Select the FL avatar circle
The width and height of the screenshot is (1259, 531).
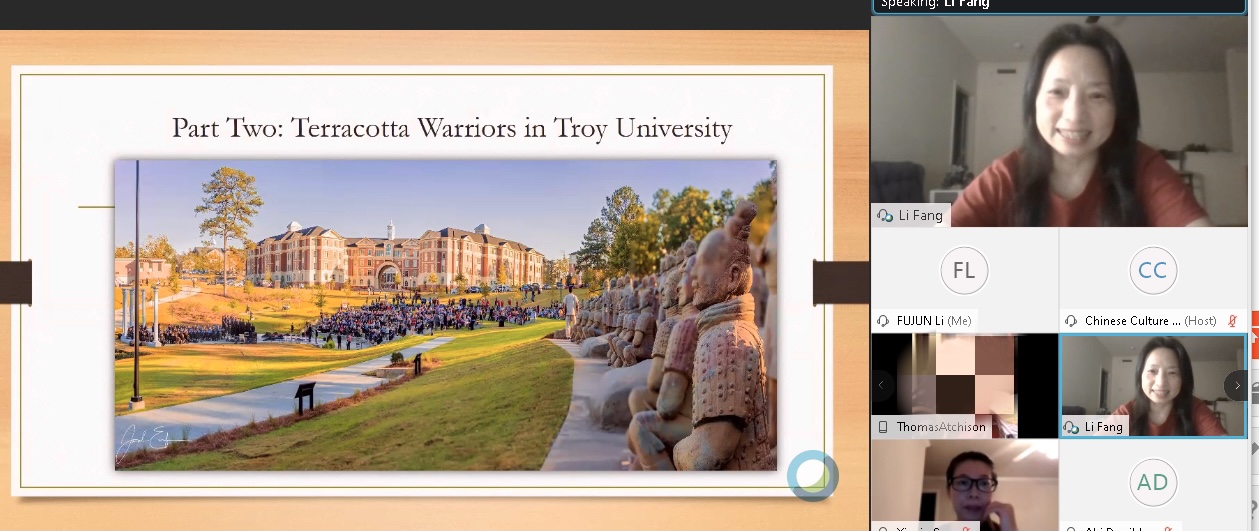[963, 271]
